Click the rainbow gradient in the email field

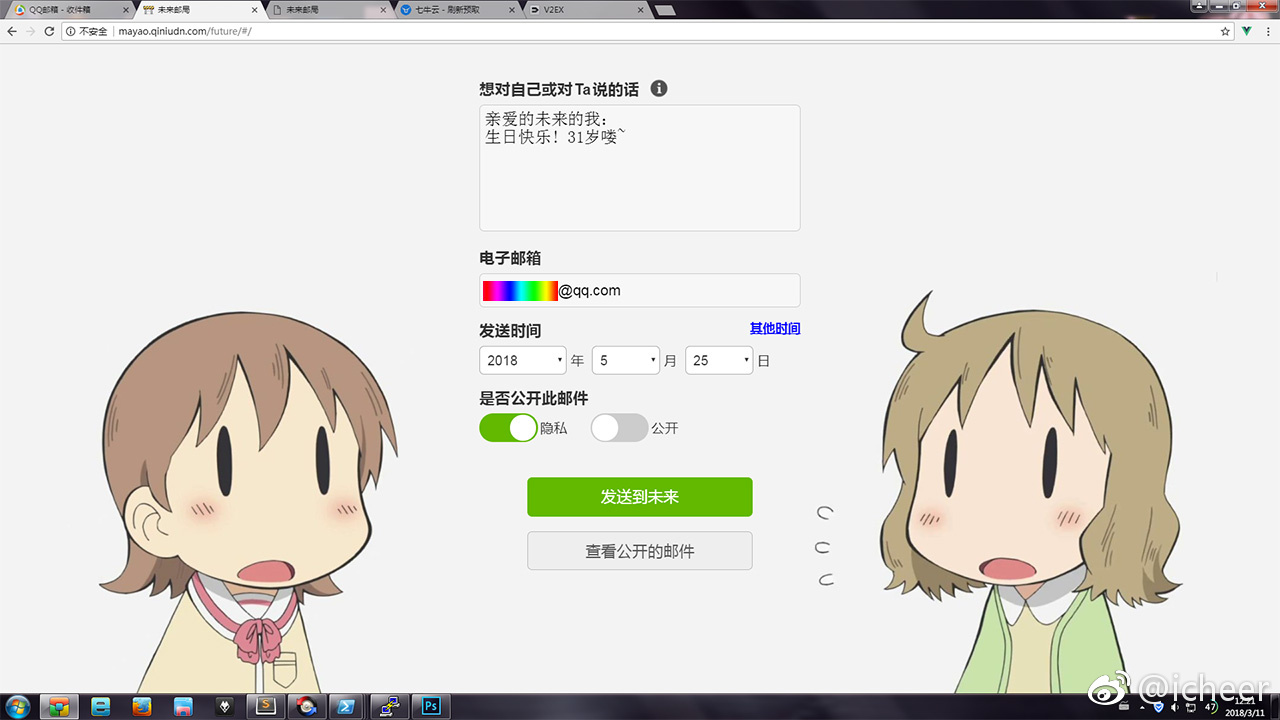point(520,290)
